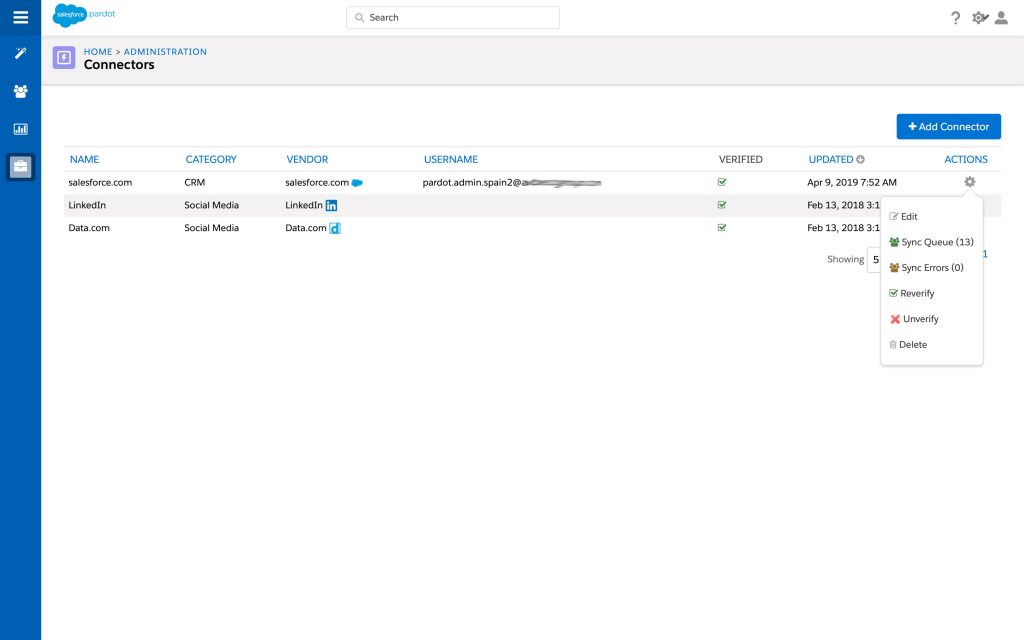Click the Apr 9, 2019 7:52 AM date

(x=852, y=182)
